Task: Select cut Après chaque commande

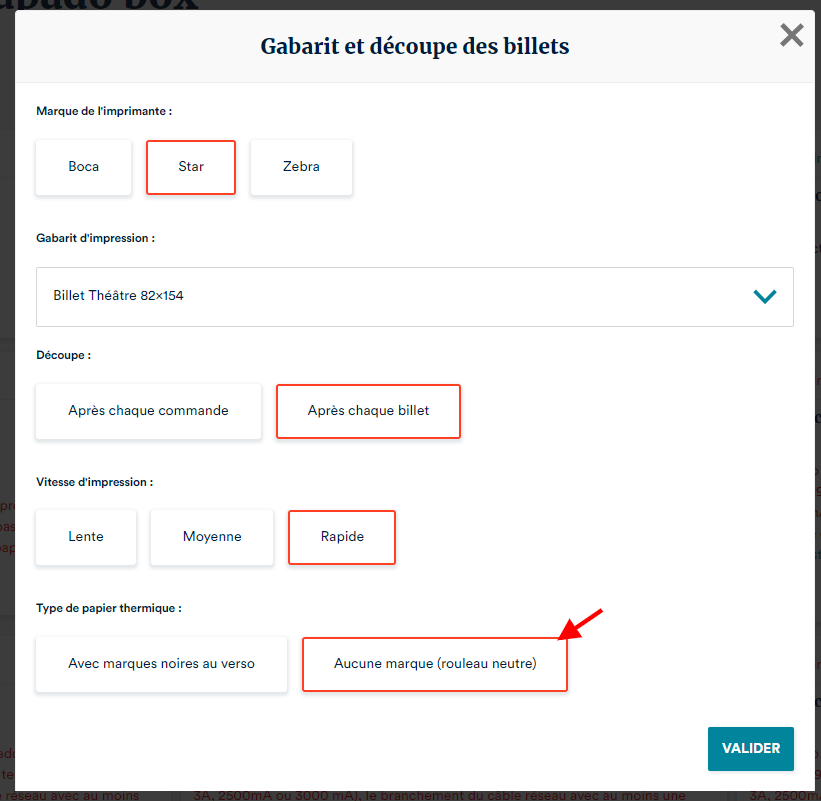Action: click(x=148, y=411)
